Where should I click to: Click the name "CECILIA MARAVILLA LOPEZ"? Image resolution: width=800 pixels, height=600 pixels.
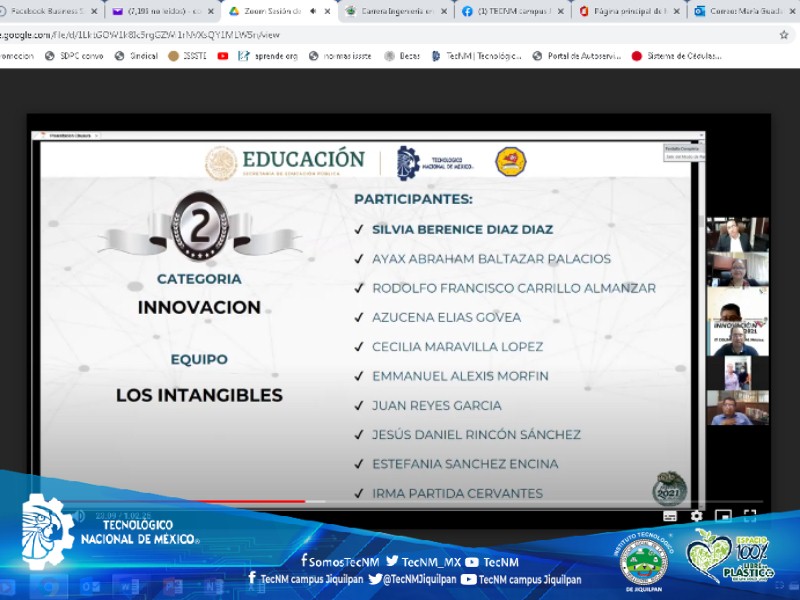coord(457,347)
